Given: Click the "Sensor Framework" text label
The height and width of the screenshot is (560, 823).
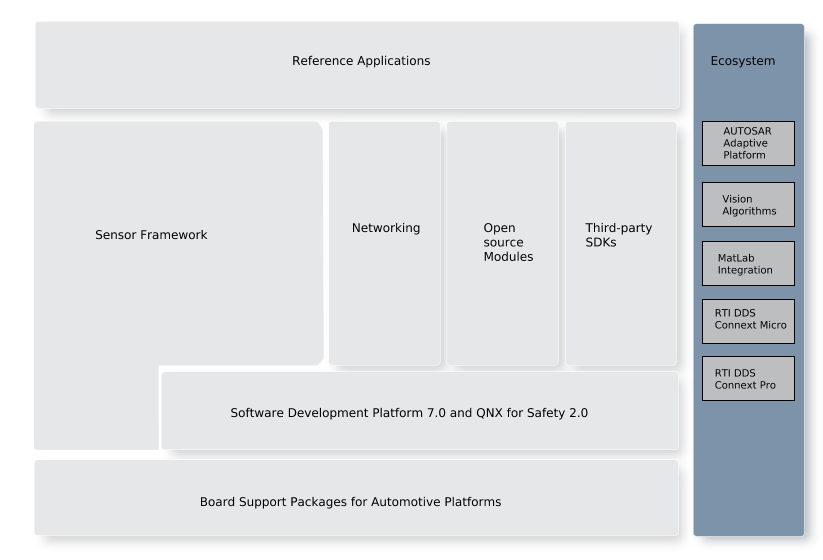Looking at the screenshot, I should click(x=151, y=235).
